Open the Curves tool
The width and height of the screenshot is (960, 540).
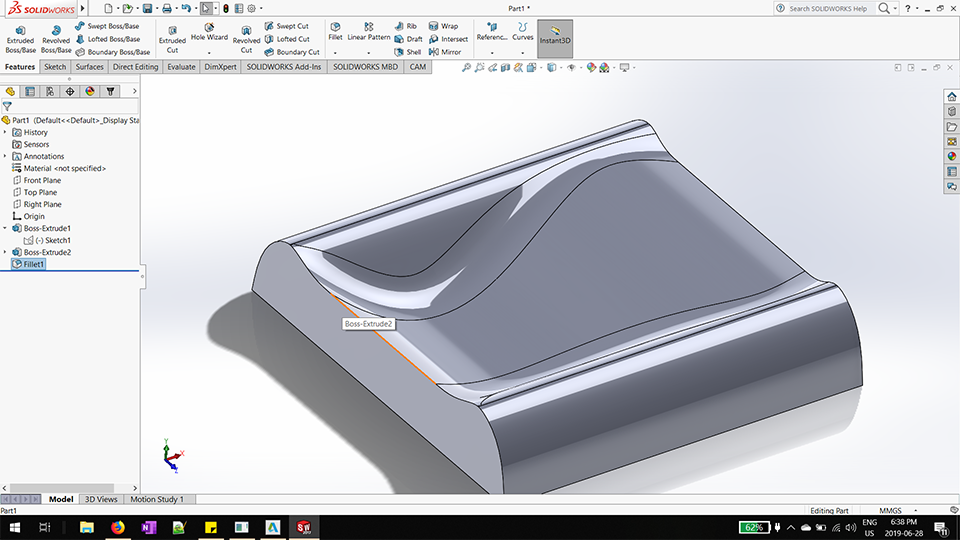pyautogui.click(x=522, y=32)
